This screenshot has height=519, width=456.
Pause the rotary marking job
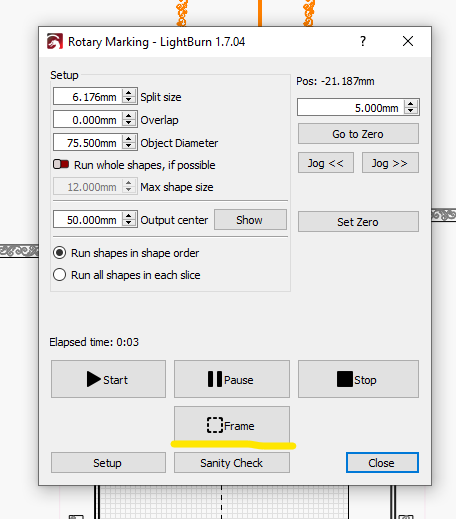232,379
